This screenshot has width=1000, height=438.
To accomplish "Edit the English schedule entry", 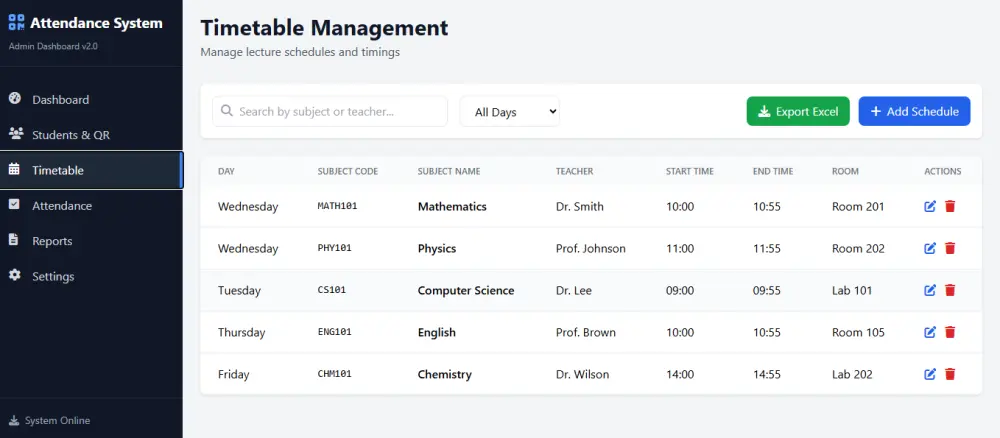I will [930, 332].
